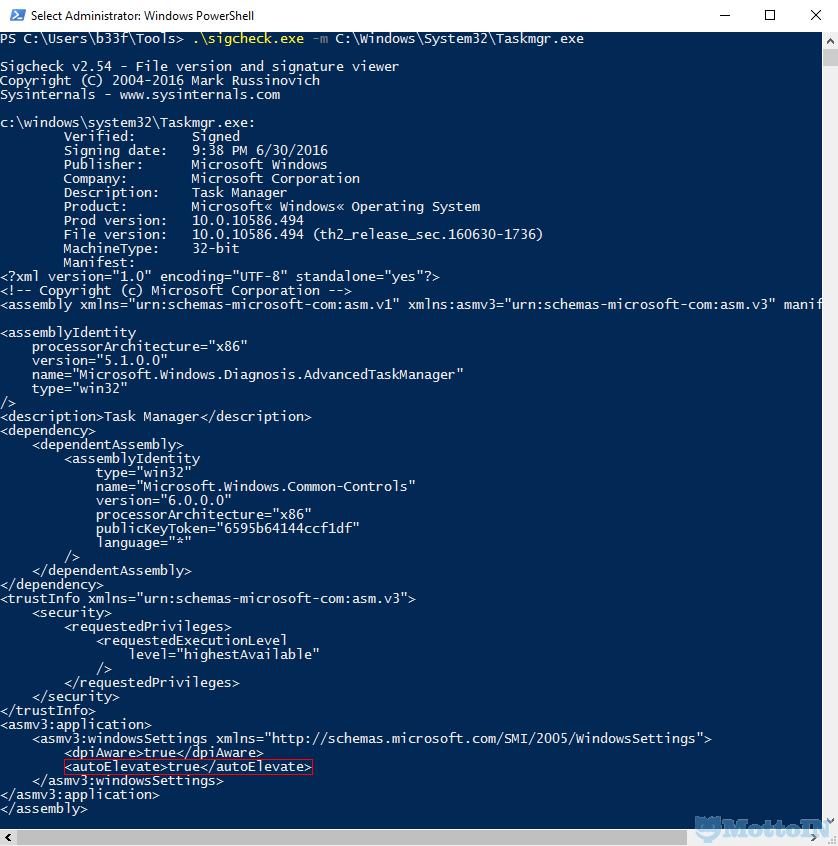Click the 'Verified: Signed' line
Screen dimensions: 838x846
coord(152,137)
